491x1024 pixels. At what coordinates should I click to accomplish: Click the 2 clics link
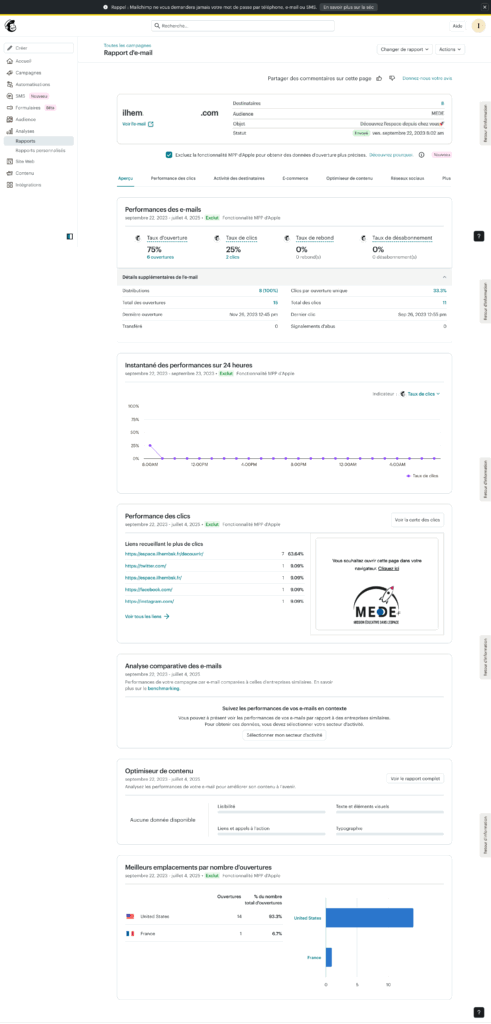(x=232, y=257)
